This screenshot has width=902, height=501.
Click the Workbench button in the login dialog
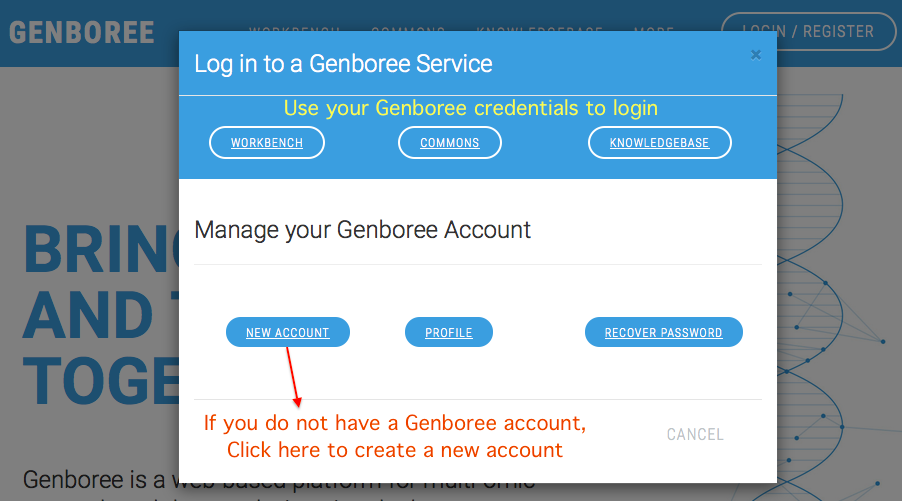[x=267, y=143]
